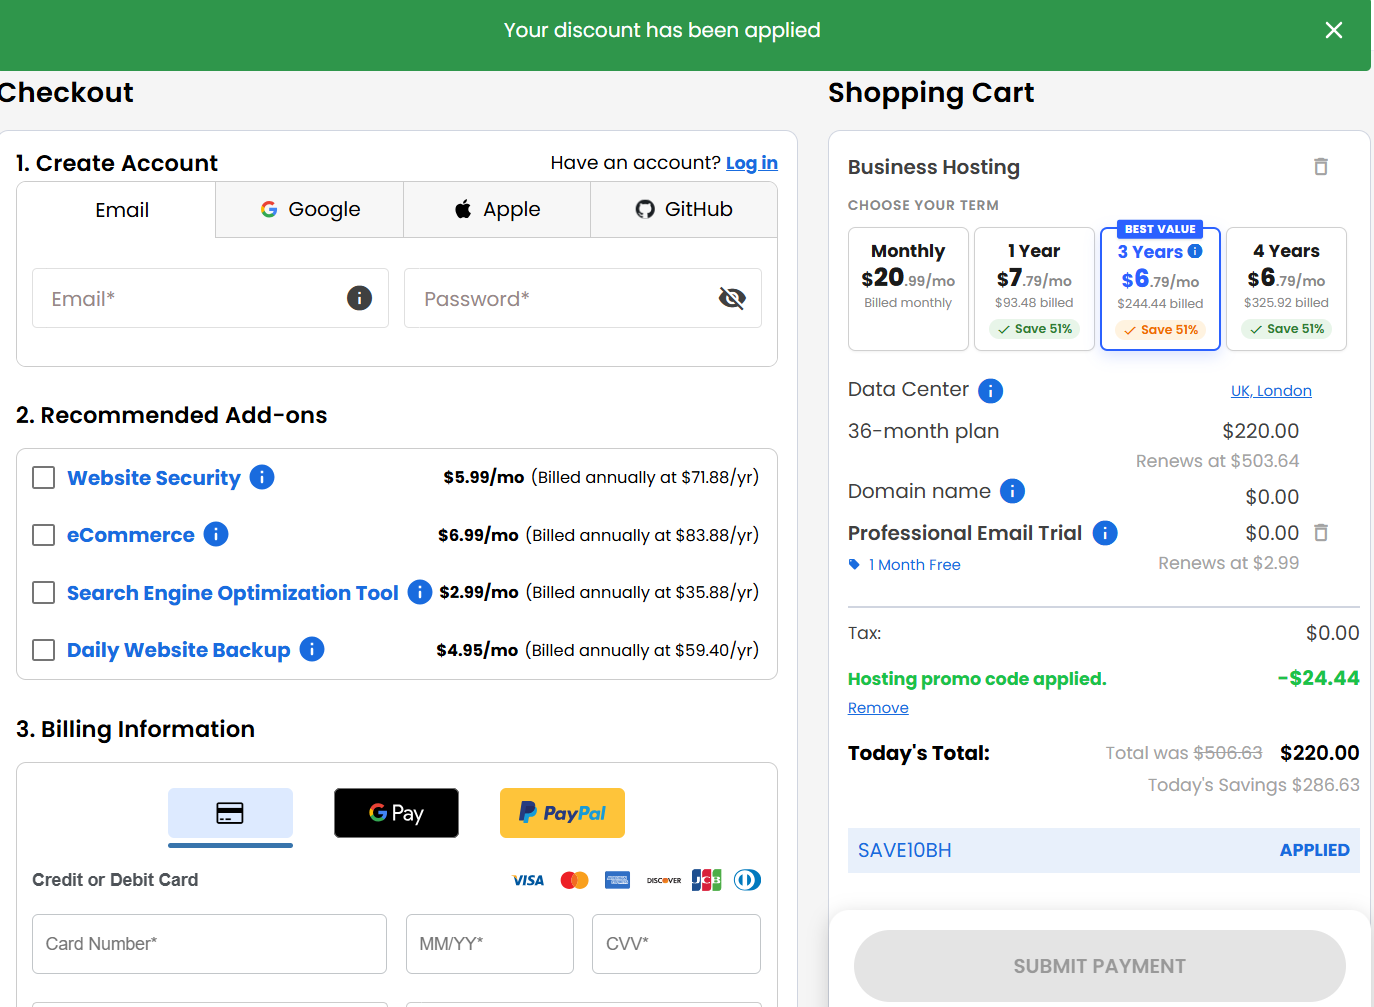Viewport: 1374px width, 1007px height.
Task: Click the Discover card logo
Action: [x=664, y=880]
